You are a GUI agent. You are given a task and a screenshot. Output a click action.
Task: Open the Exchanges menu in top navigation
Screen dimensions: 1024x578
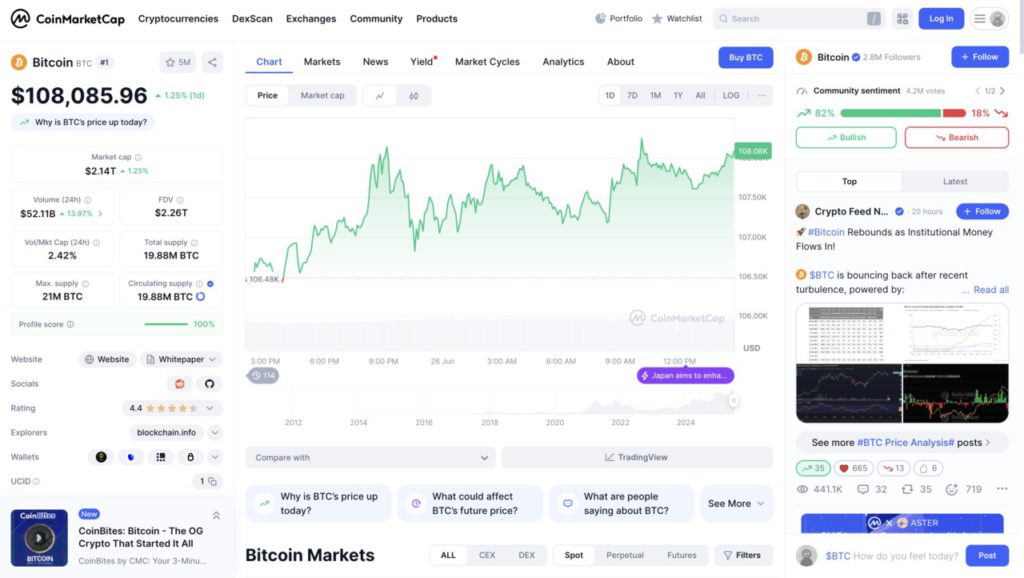tap(311, 19)
